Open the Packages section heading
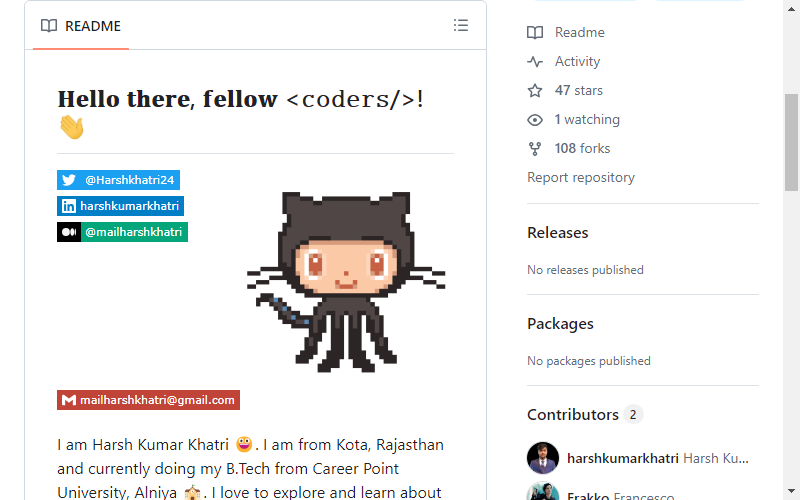Viewport: 800px width, 500px height. (560, 324)
